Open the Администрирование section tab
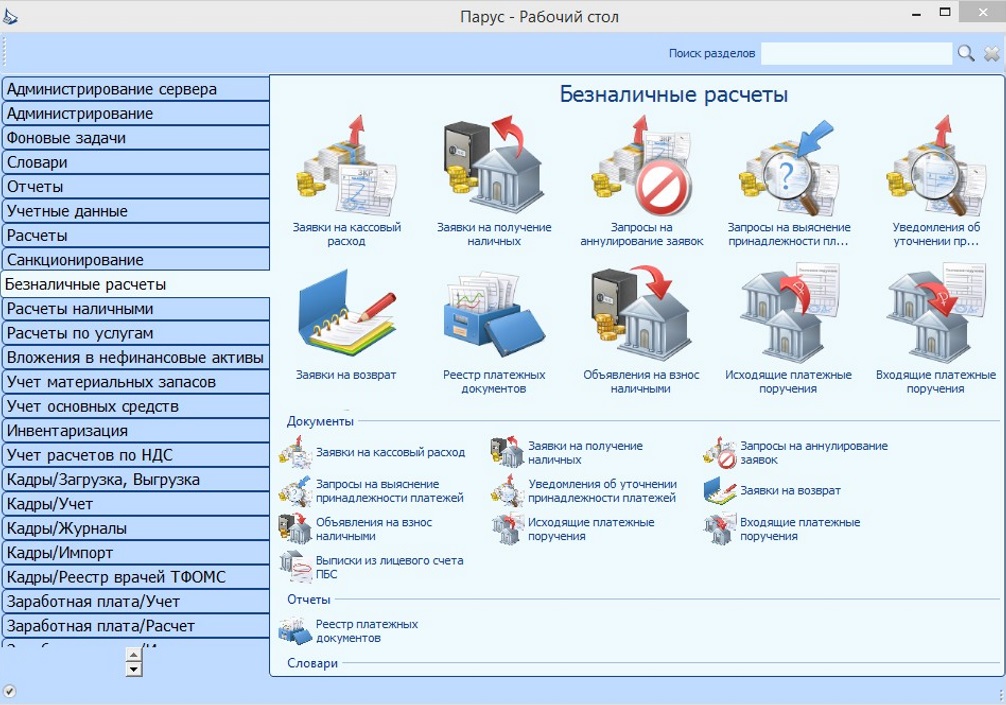This screenshot has width=1006, height=705. [135, 114]
